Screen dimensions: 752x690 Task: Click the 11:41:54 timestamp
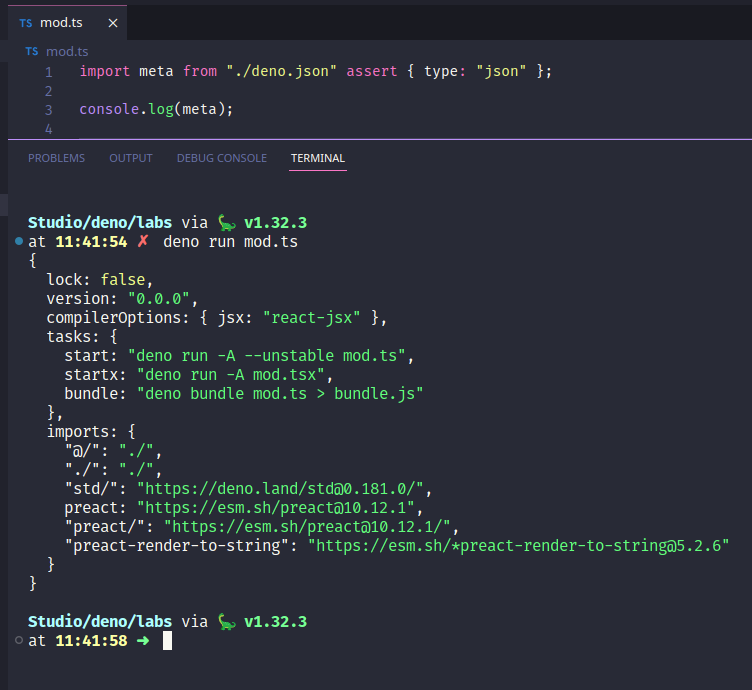(x=91, y=242)
